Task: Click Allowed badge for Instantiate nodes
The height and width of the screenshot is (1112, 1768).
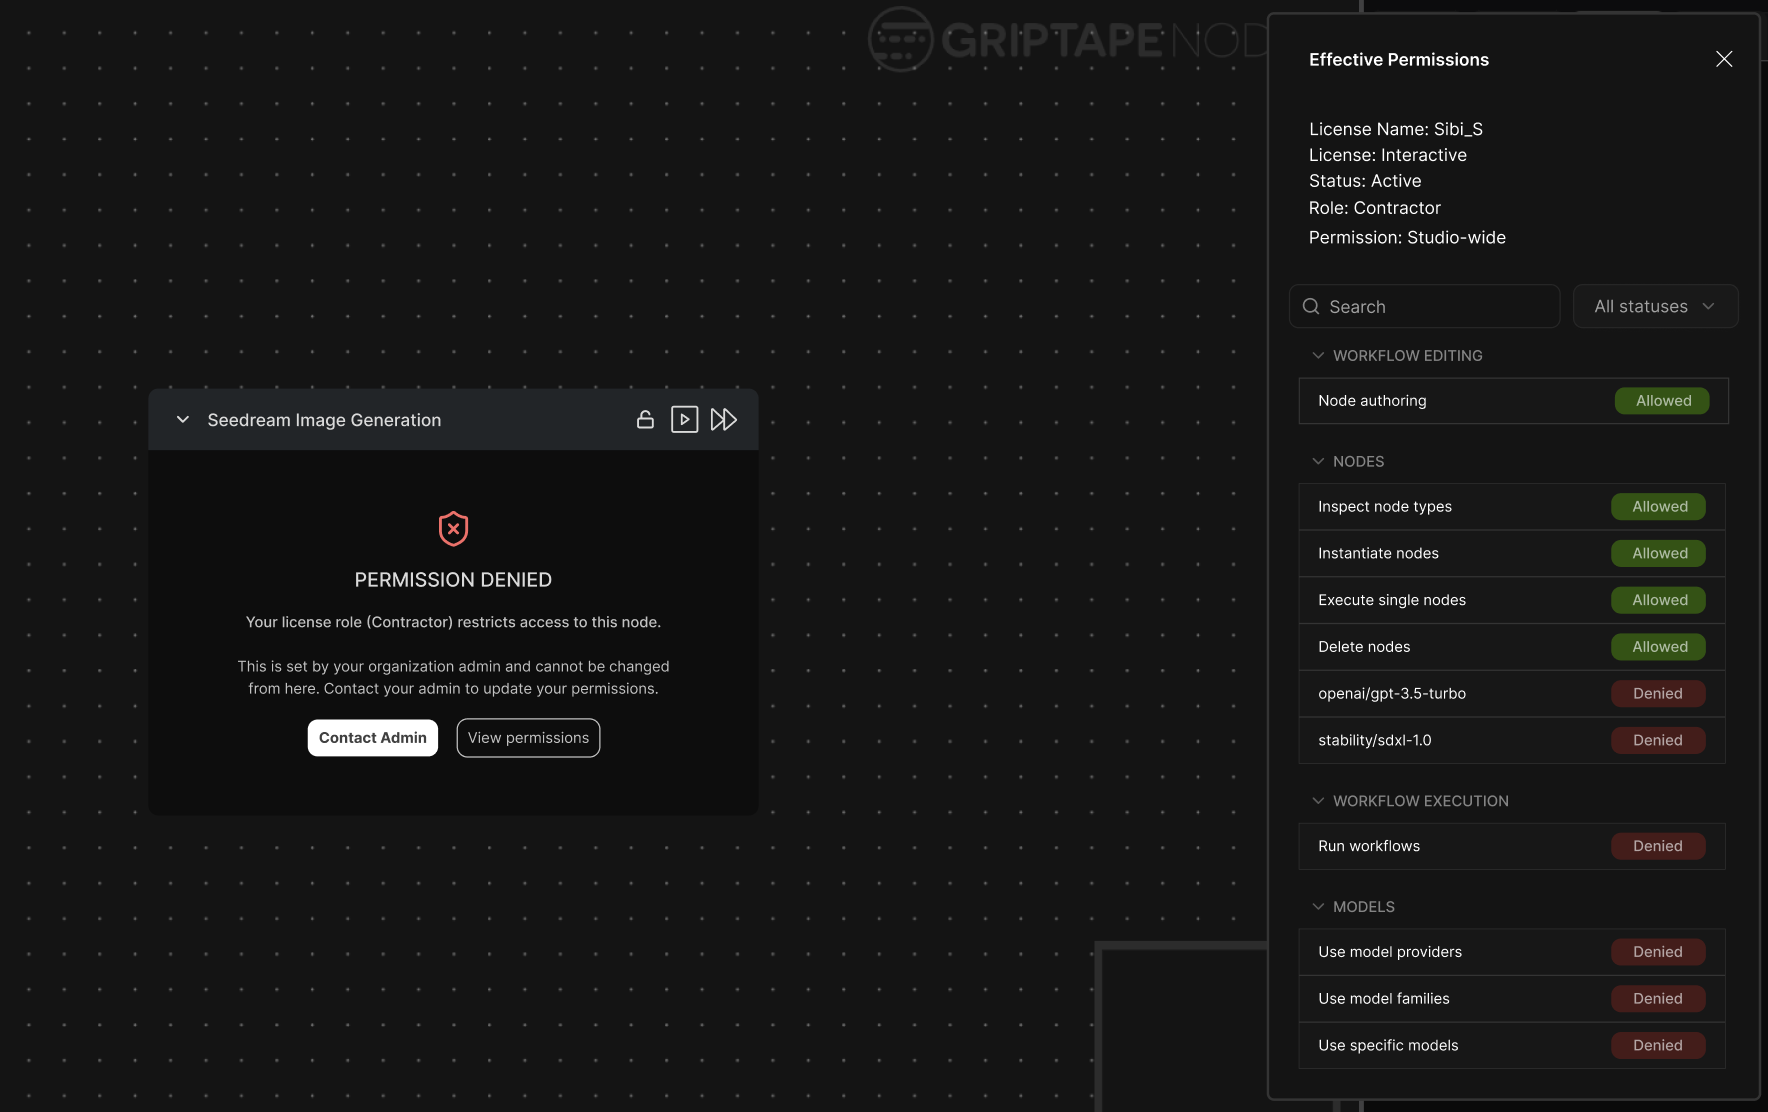Action: point(1659,553)
